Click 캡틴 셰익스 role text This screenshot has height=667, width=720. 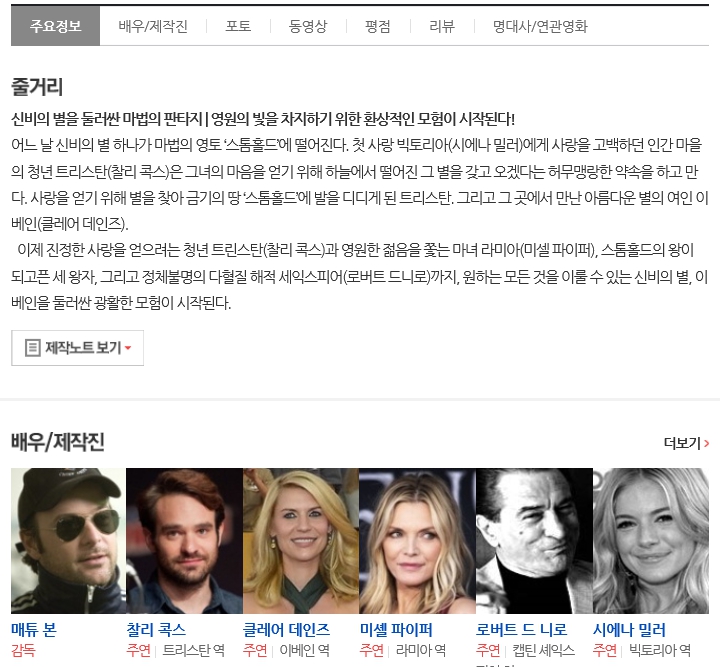pos(543,650)
